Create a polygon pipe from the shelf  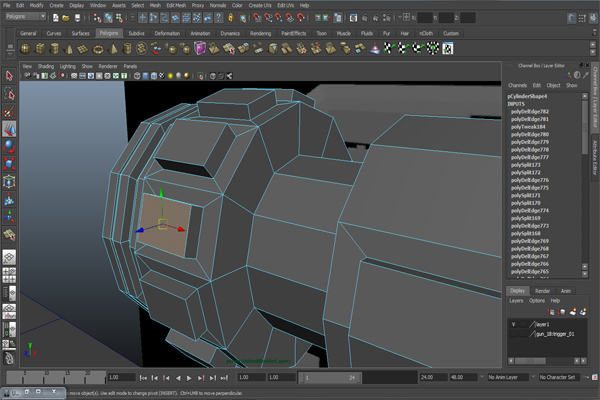[127, 49]
